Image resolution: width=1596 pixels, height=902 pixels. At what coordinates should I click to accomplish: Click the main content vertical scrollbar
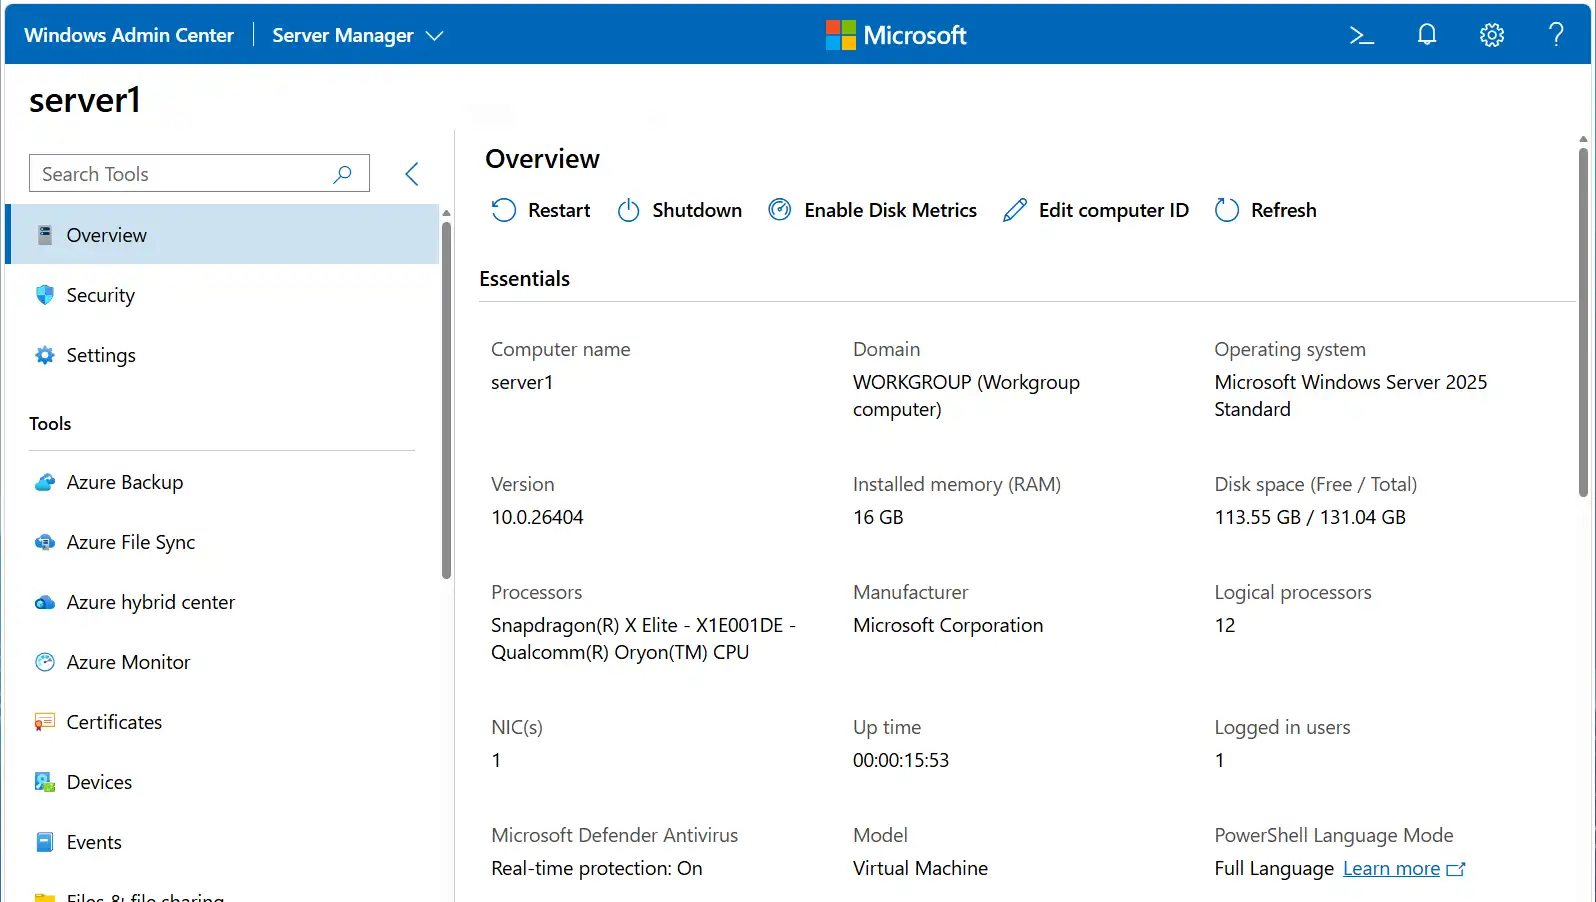point(1583,320)
